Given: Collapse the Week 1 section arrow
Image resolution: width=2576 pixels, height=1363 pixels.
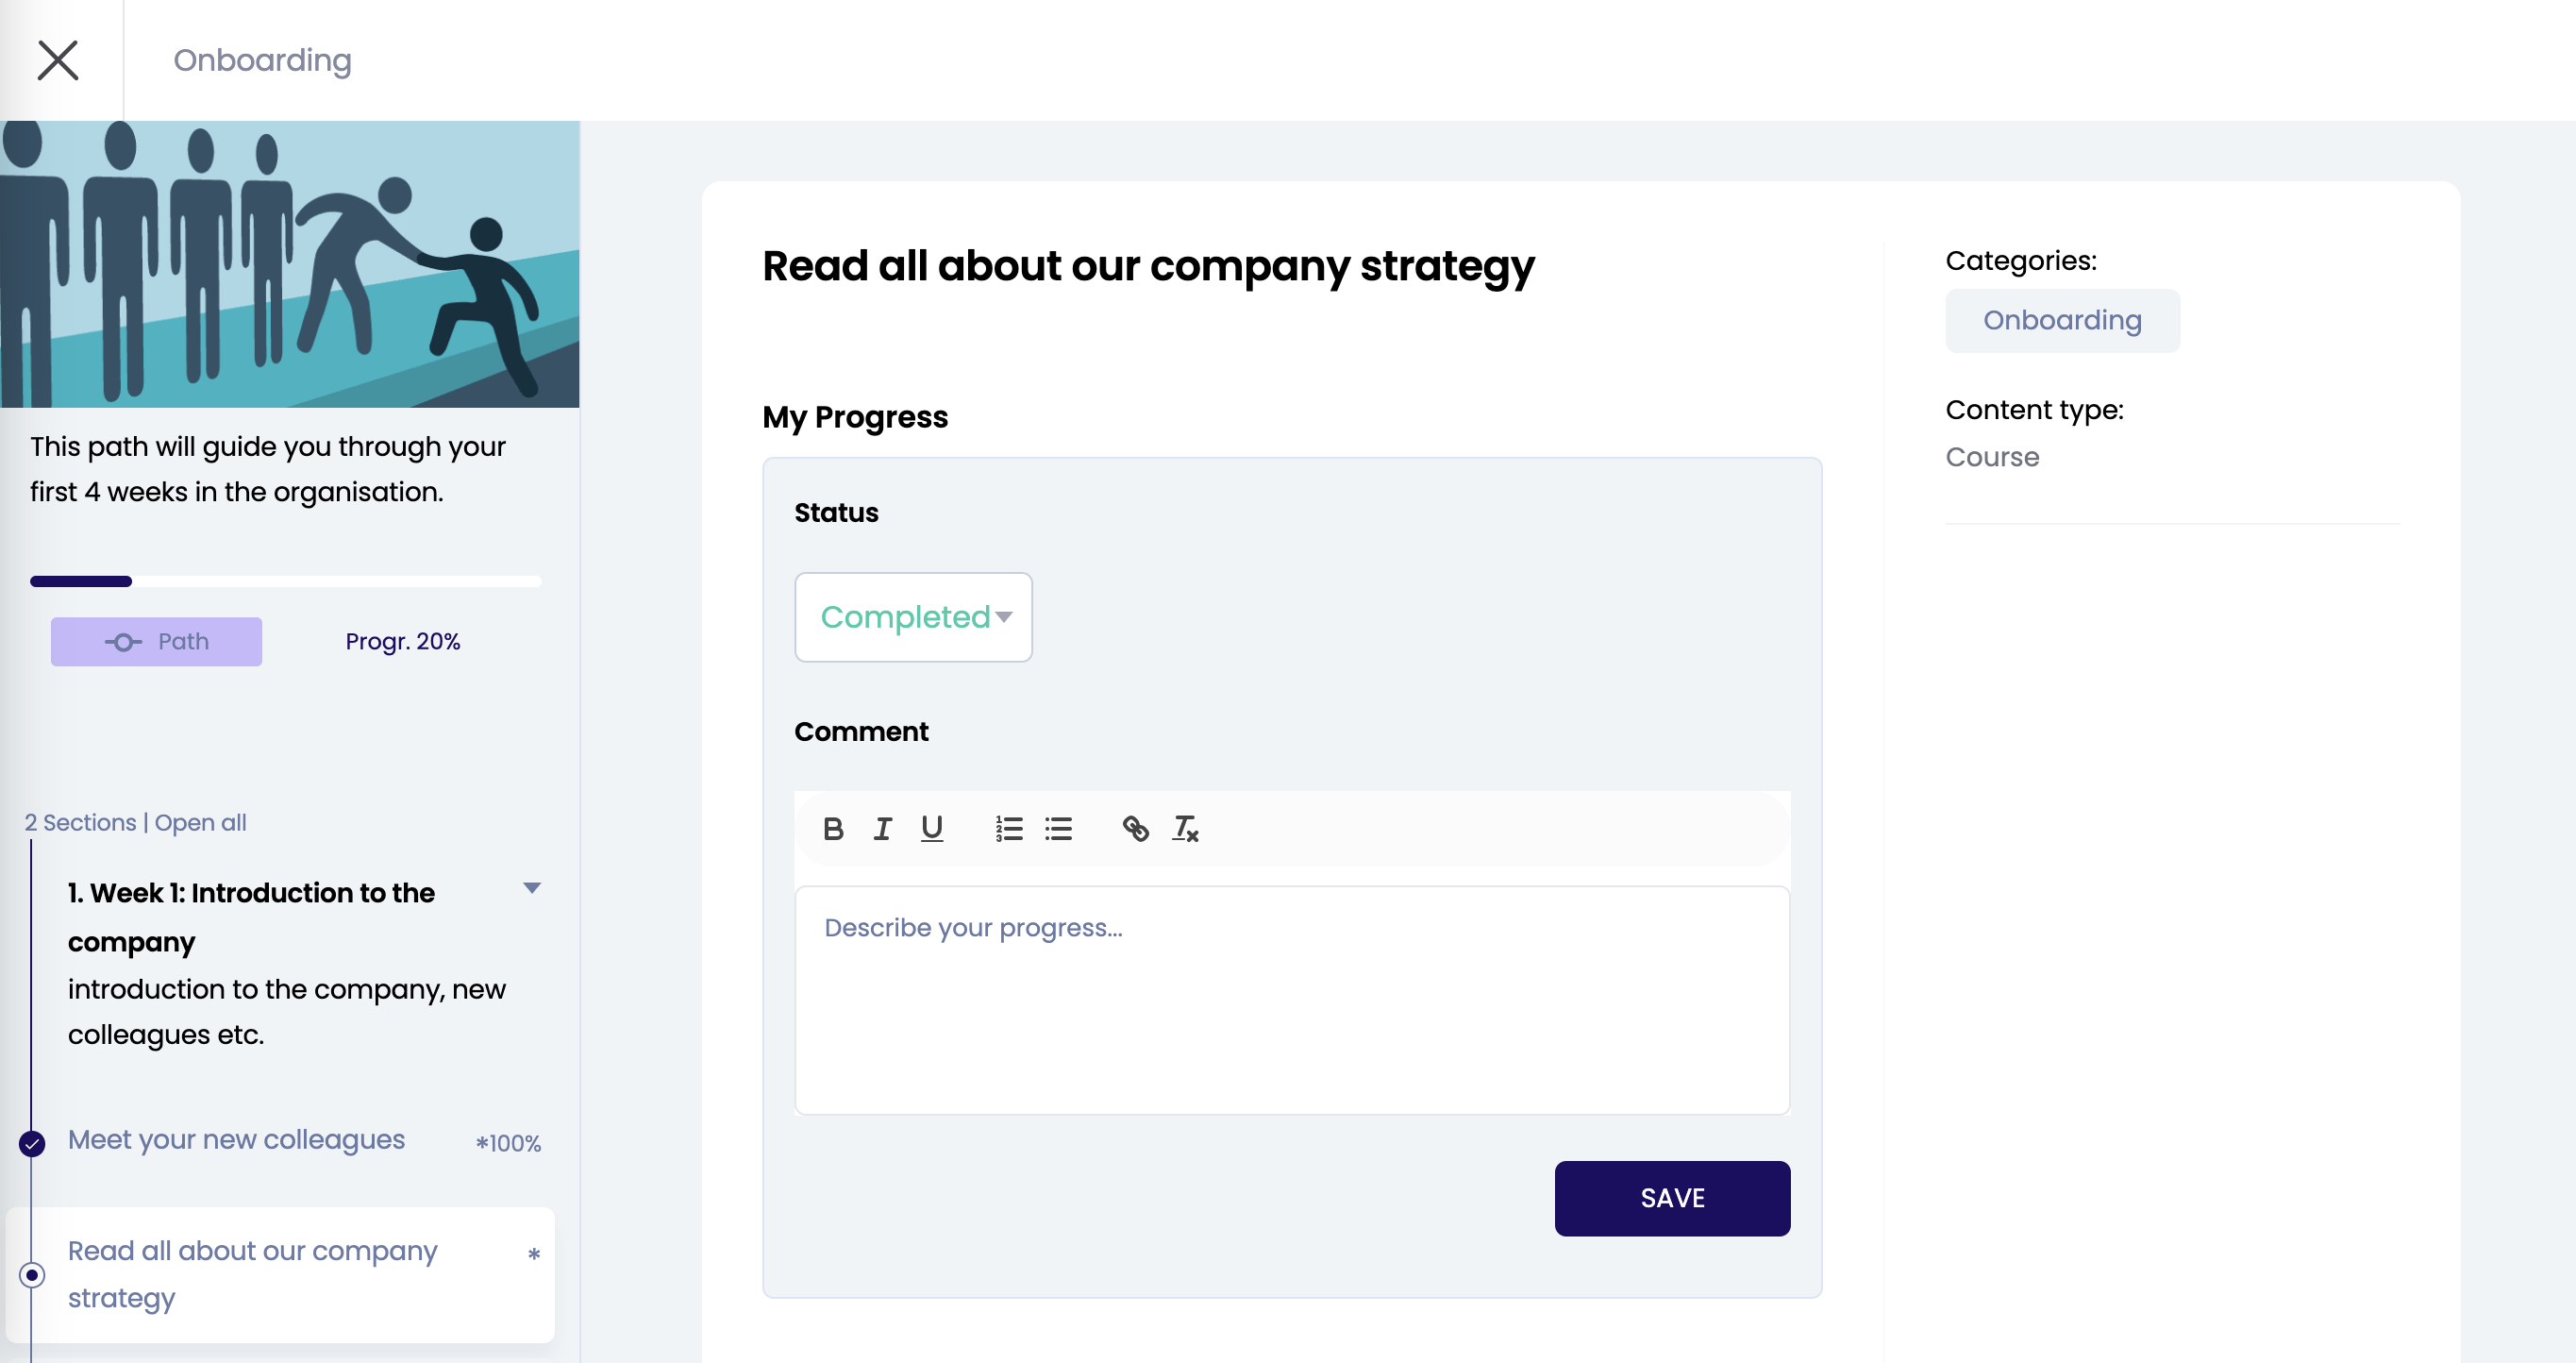Looking at the screenshot, I should 532,888.
